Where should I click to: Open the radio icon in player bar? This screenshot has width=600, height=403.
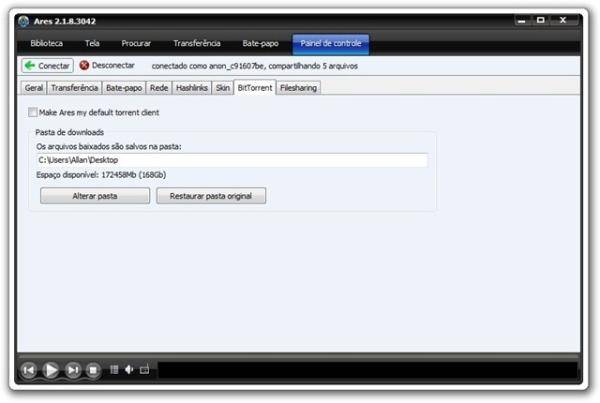pyautogui.click(x=144, y=369)
